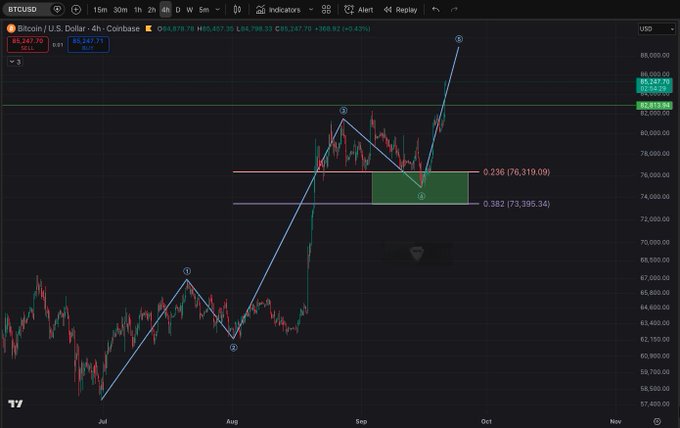The height and width of the screenshot is (428, 680).
Task: Start bar Replay mode
Action: [x=400, y=10]
